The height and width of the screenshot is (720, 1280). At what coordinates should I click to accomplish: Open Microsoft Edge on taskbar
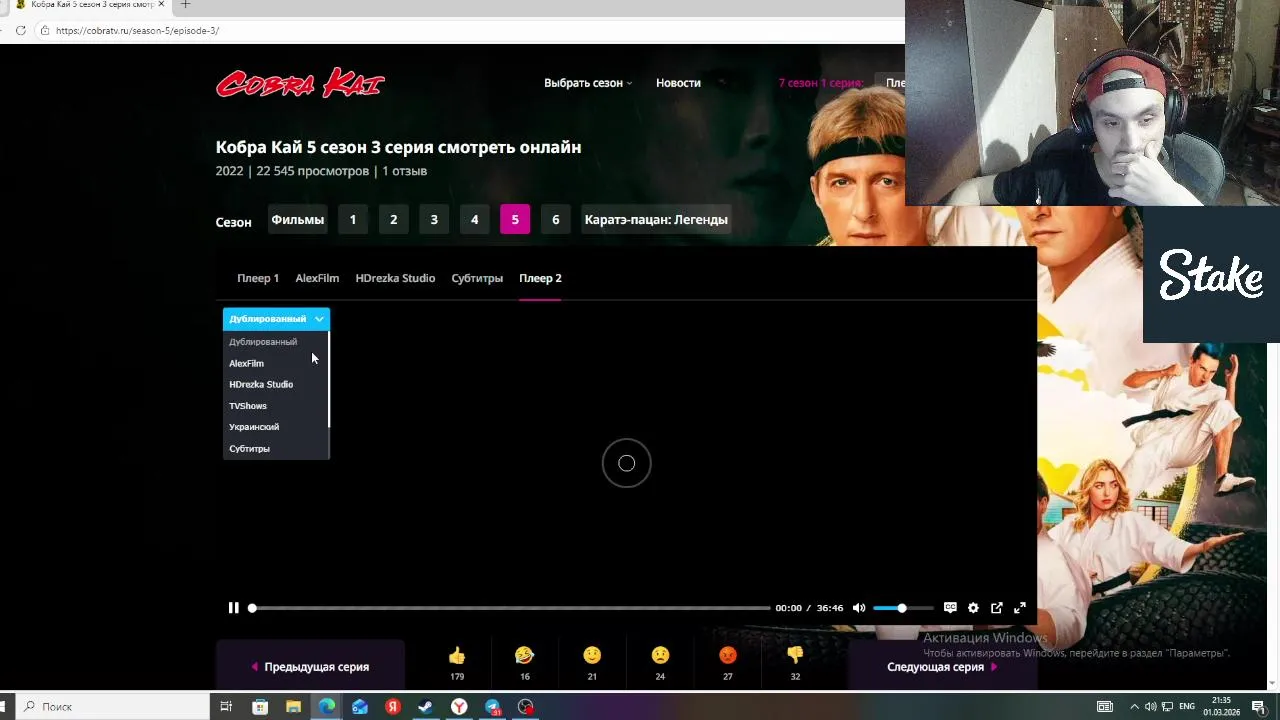pos(327,707)
